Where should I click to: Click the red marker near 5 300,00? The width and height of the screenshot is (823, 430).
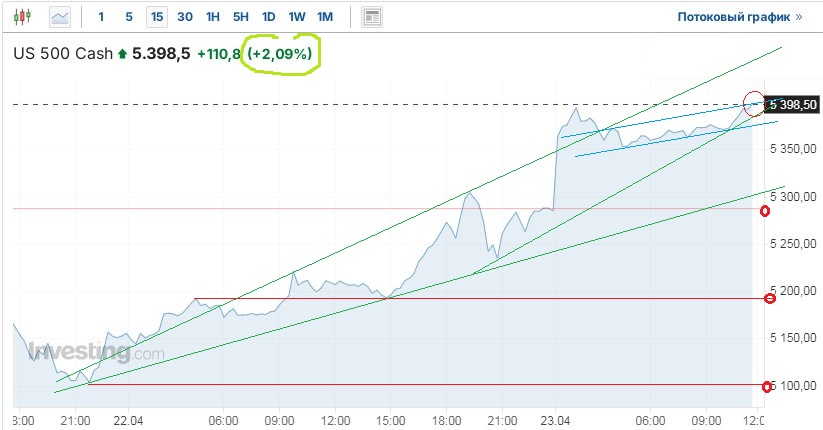765,211
